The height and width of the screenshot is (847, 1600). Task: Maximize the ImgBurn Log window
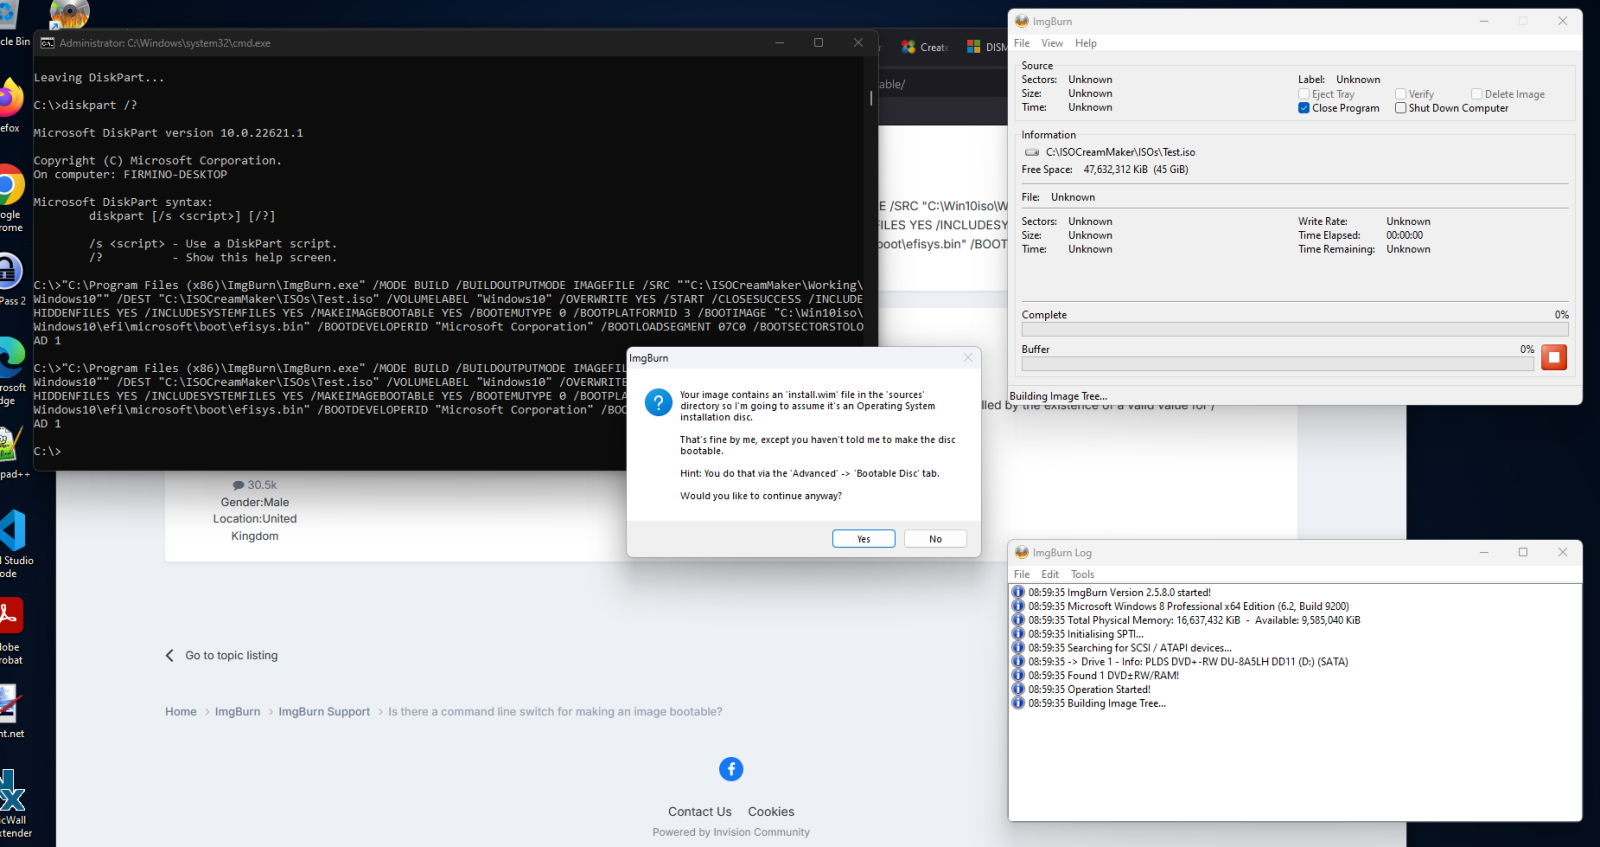(1523, 552)
